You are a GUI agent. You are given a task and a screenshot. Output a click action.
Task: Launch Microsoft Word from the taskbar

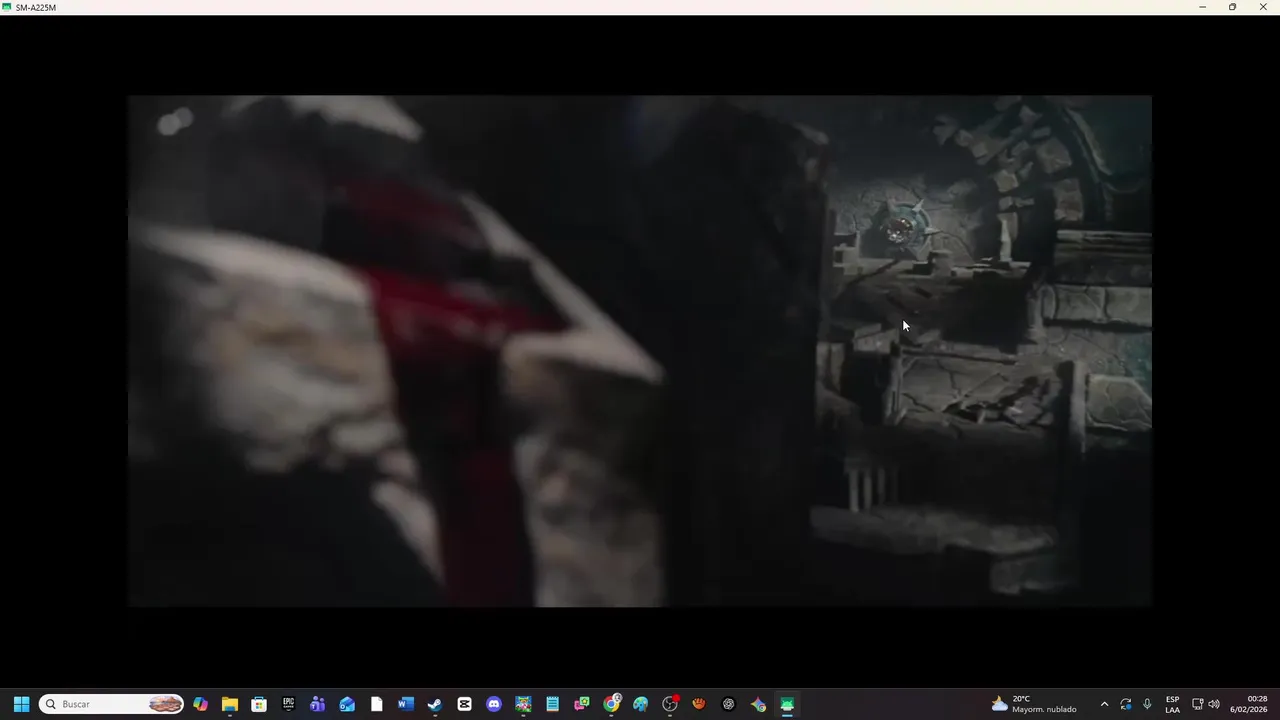tap(405, 704)
